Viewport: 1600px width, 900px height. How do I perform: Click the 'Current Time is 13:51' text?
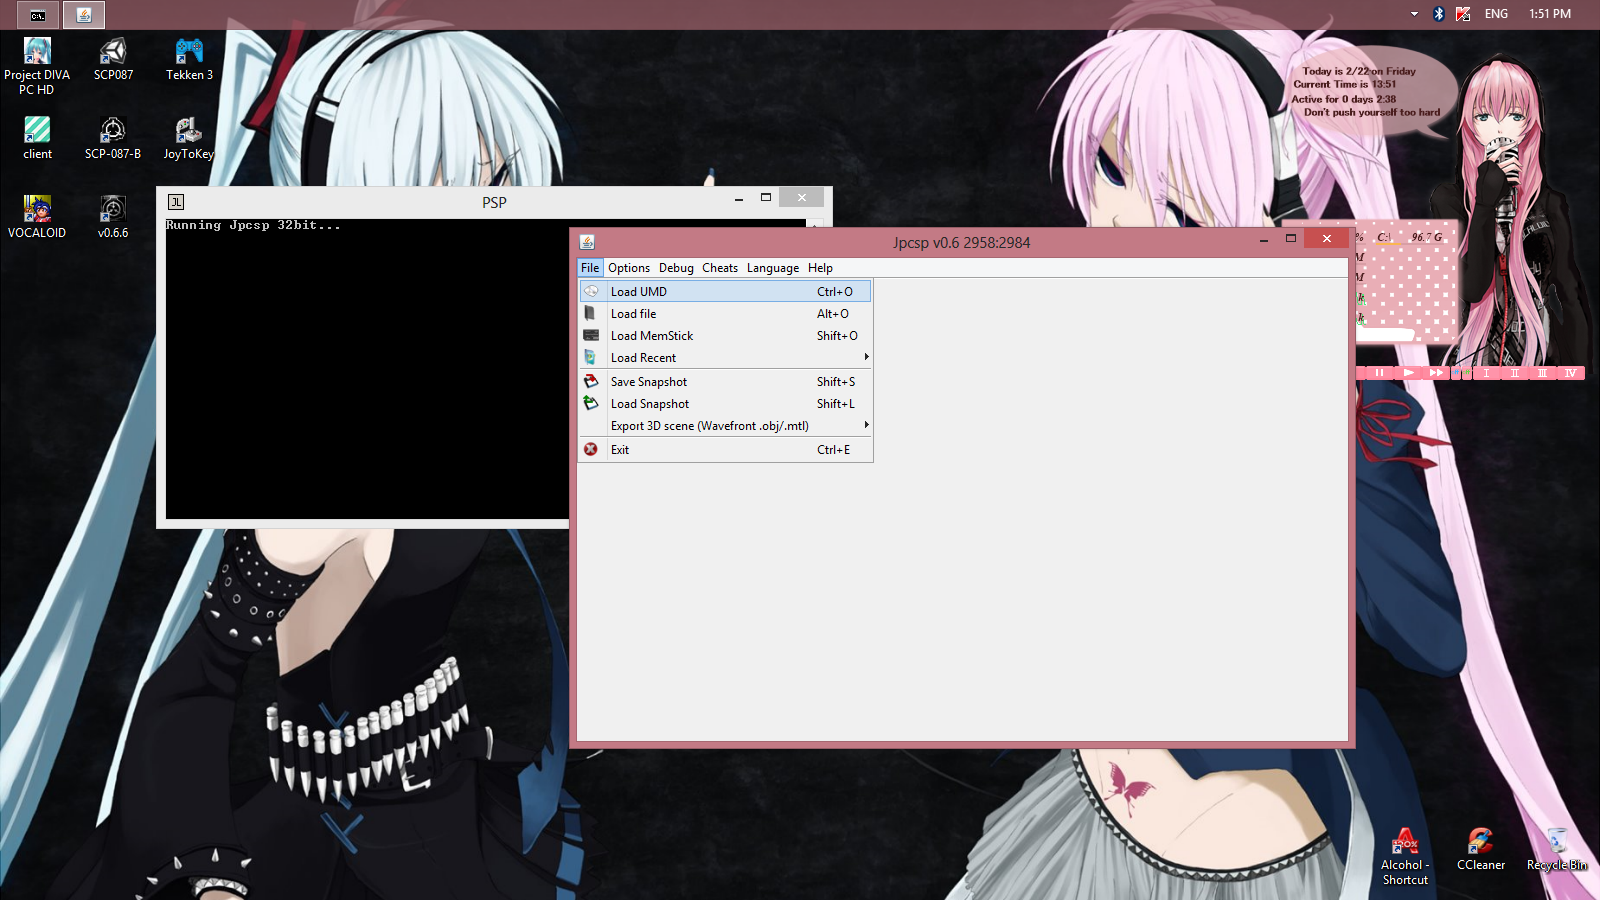pyautogui.click(x=1345, y=85)
